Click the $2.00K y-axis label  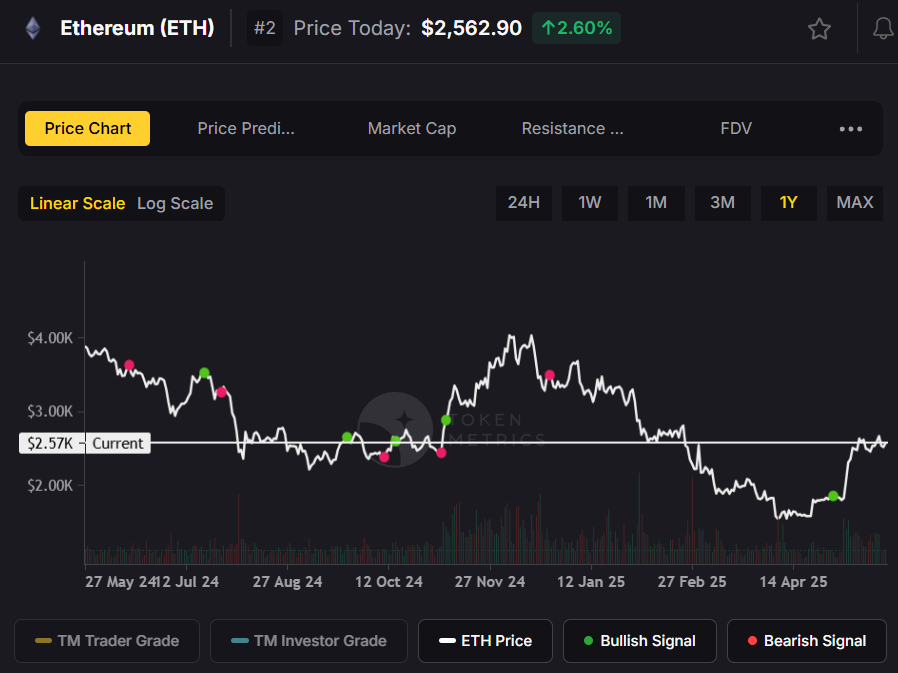pos(50,486)
